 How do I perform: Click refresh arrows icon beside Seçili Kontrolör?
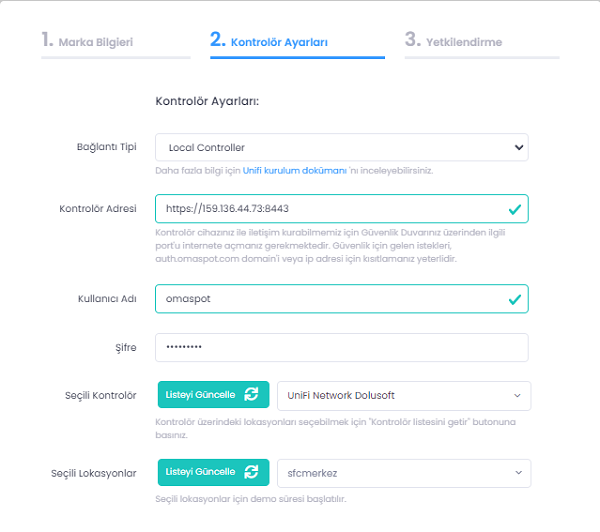pyautogui.click(x=251, y=395)
